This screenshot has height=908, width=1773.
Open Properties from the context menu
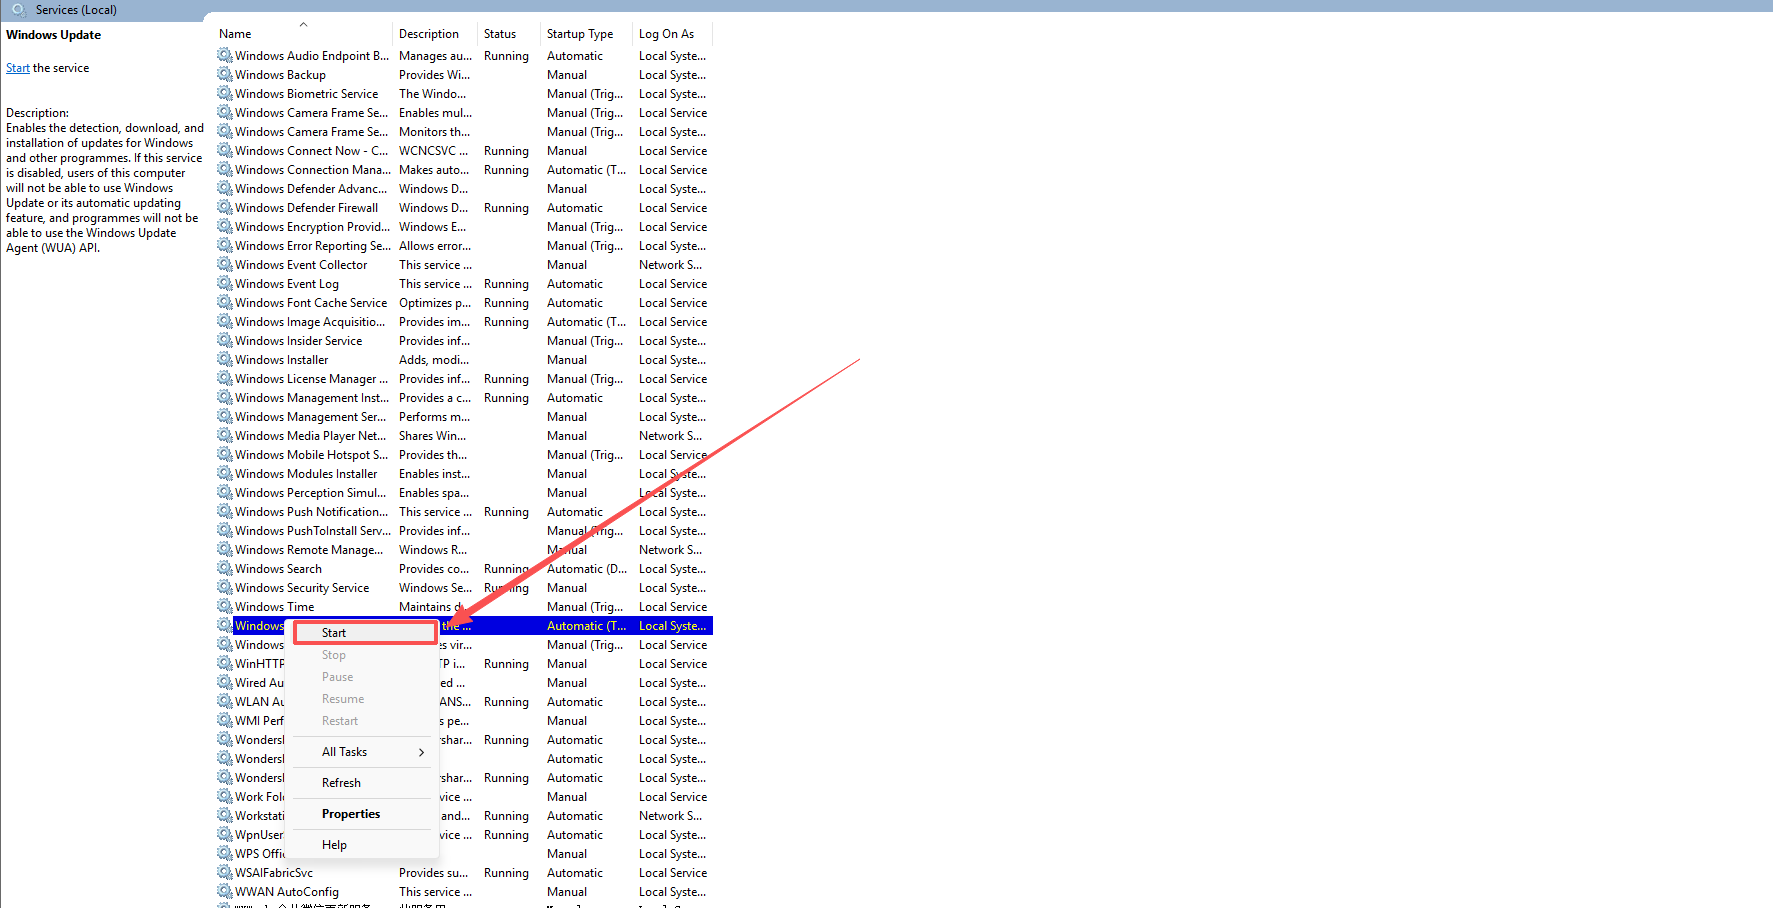[351, 814]
